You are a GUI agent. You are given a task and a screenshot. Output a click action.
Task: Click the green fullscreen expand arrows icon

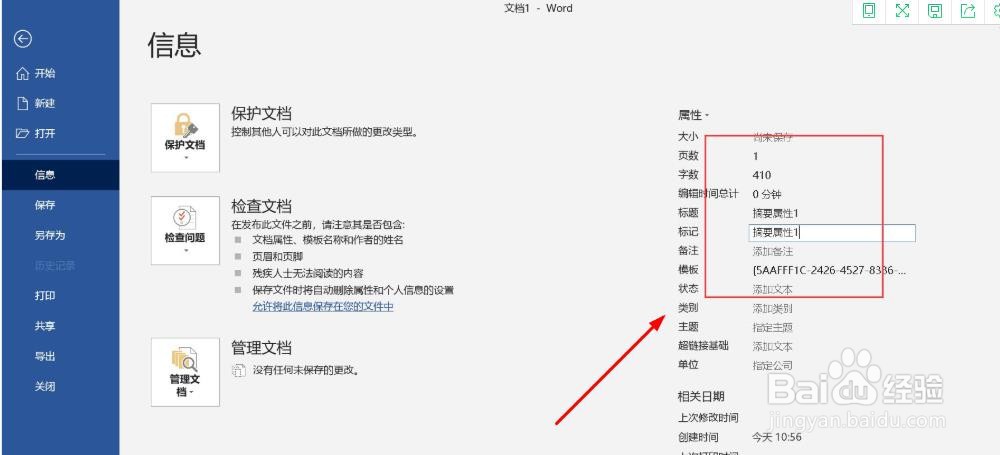point(902,10)
